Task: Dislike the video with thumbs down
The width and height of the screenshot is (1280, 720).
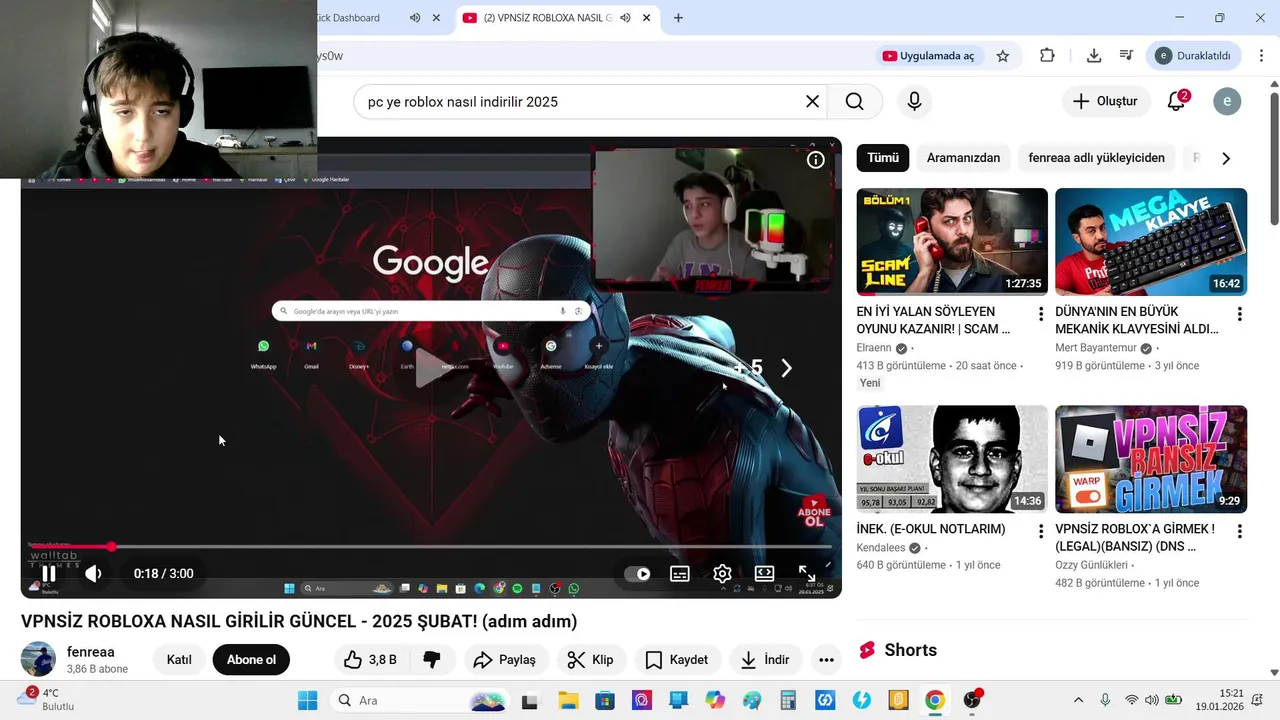Action: point(432,659)
